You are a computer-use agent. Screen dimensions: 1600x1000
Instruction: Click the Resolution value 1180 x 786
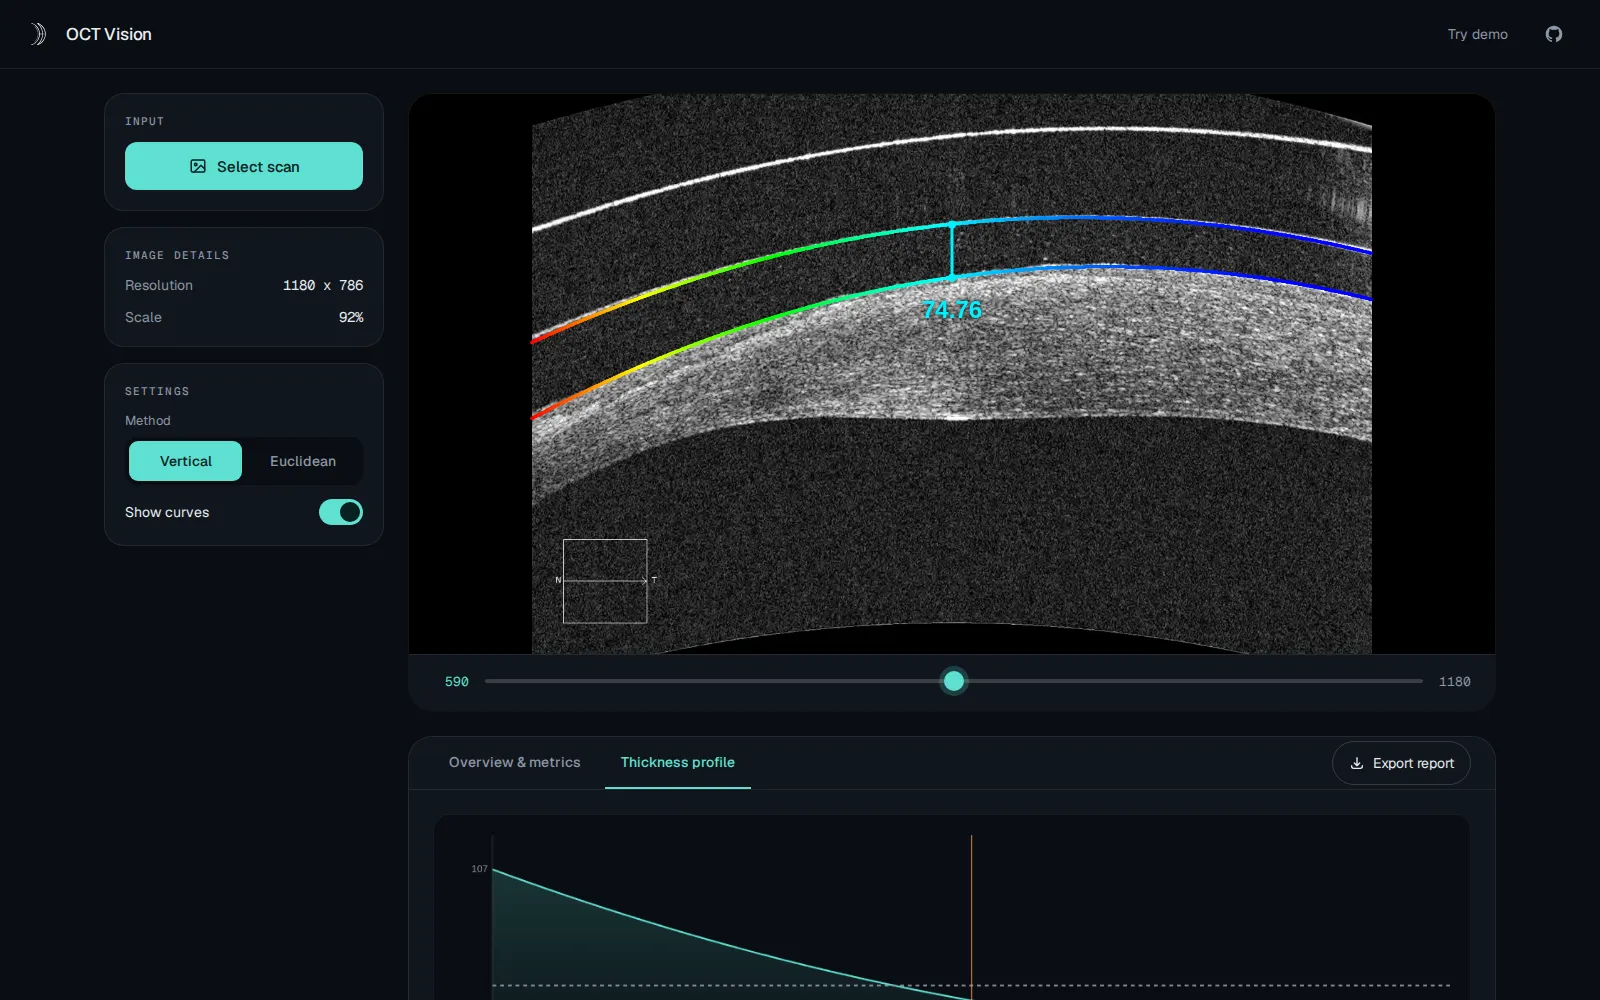(323, 285)
